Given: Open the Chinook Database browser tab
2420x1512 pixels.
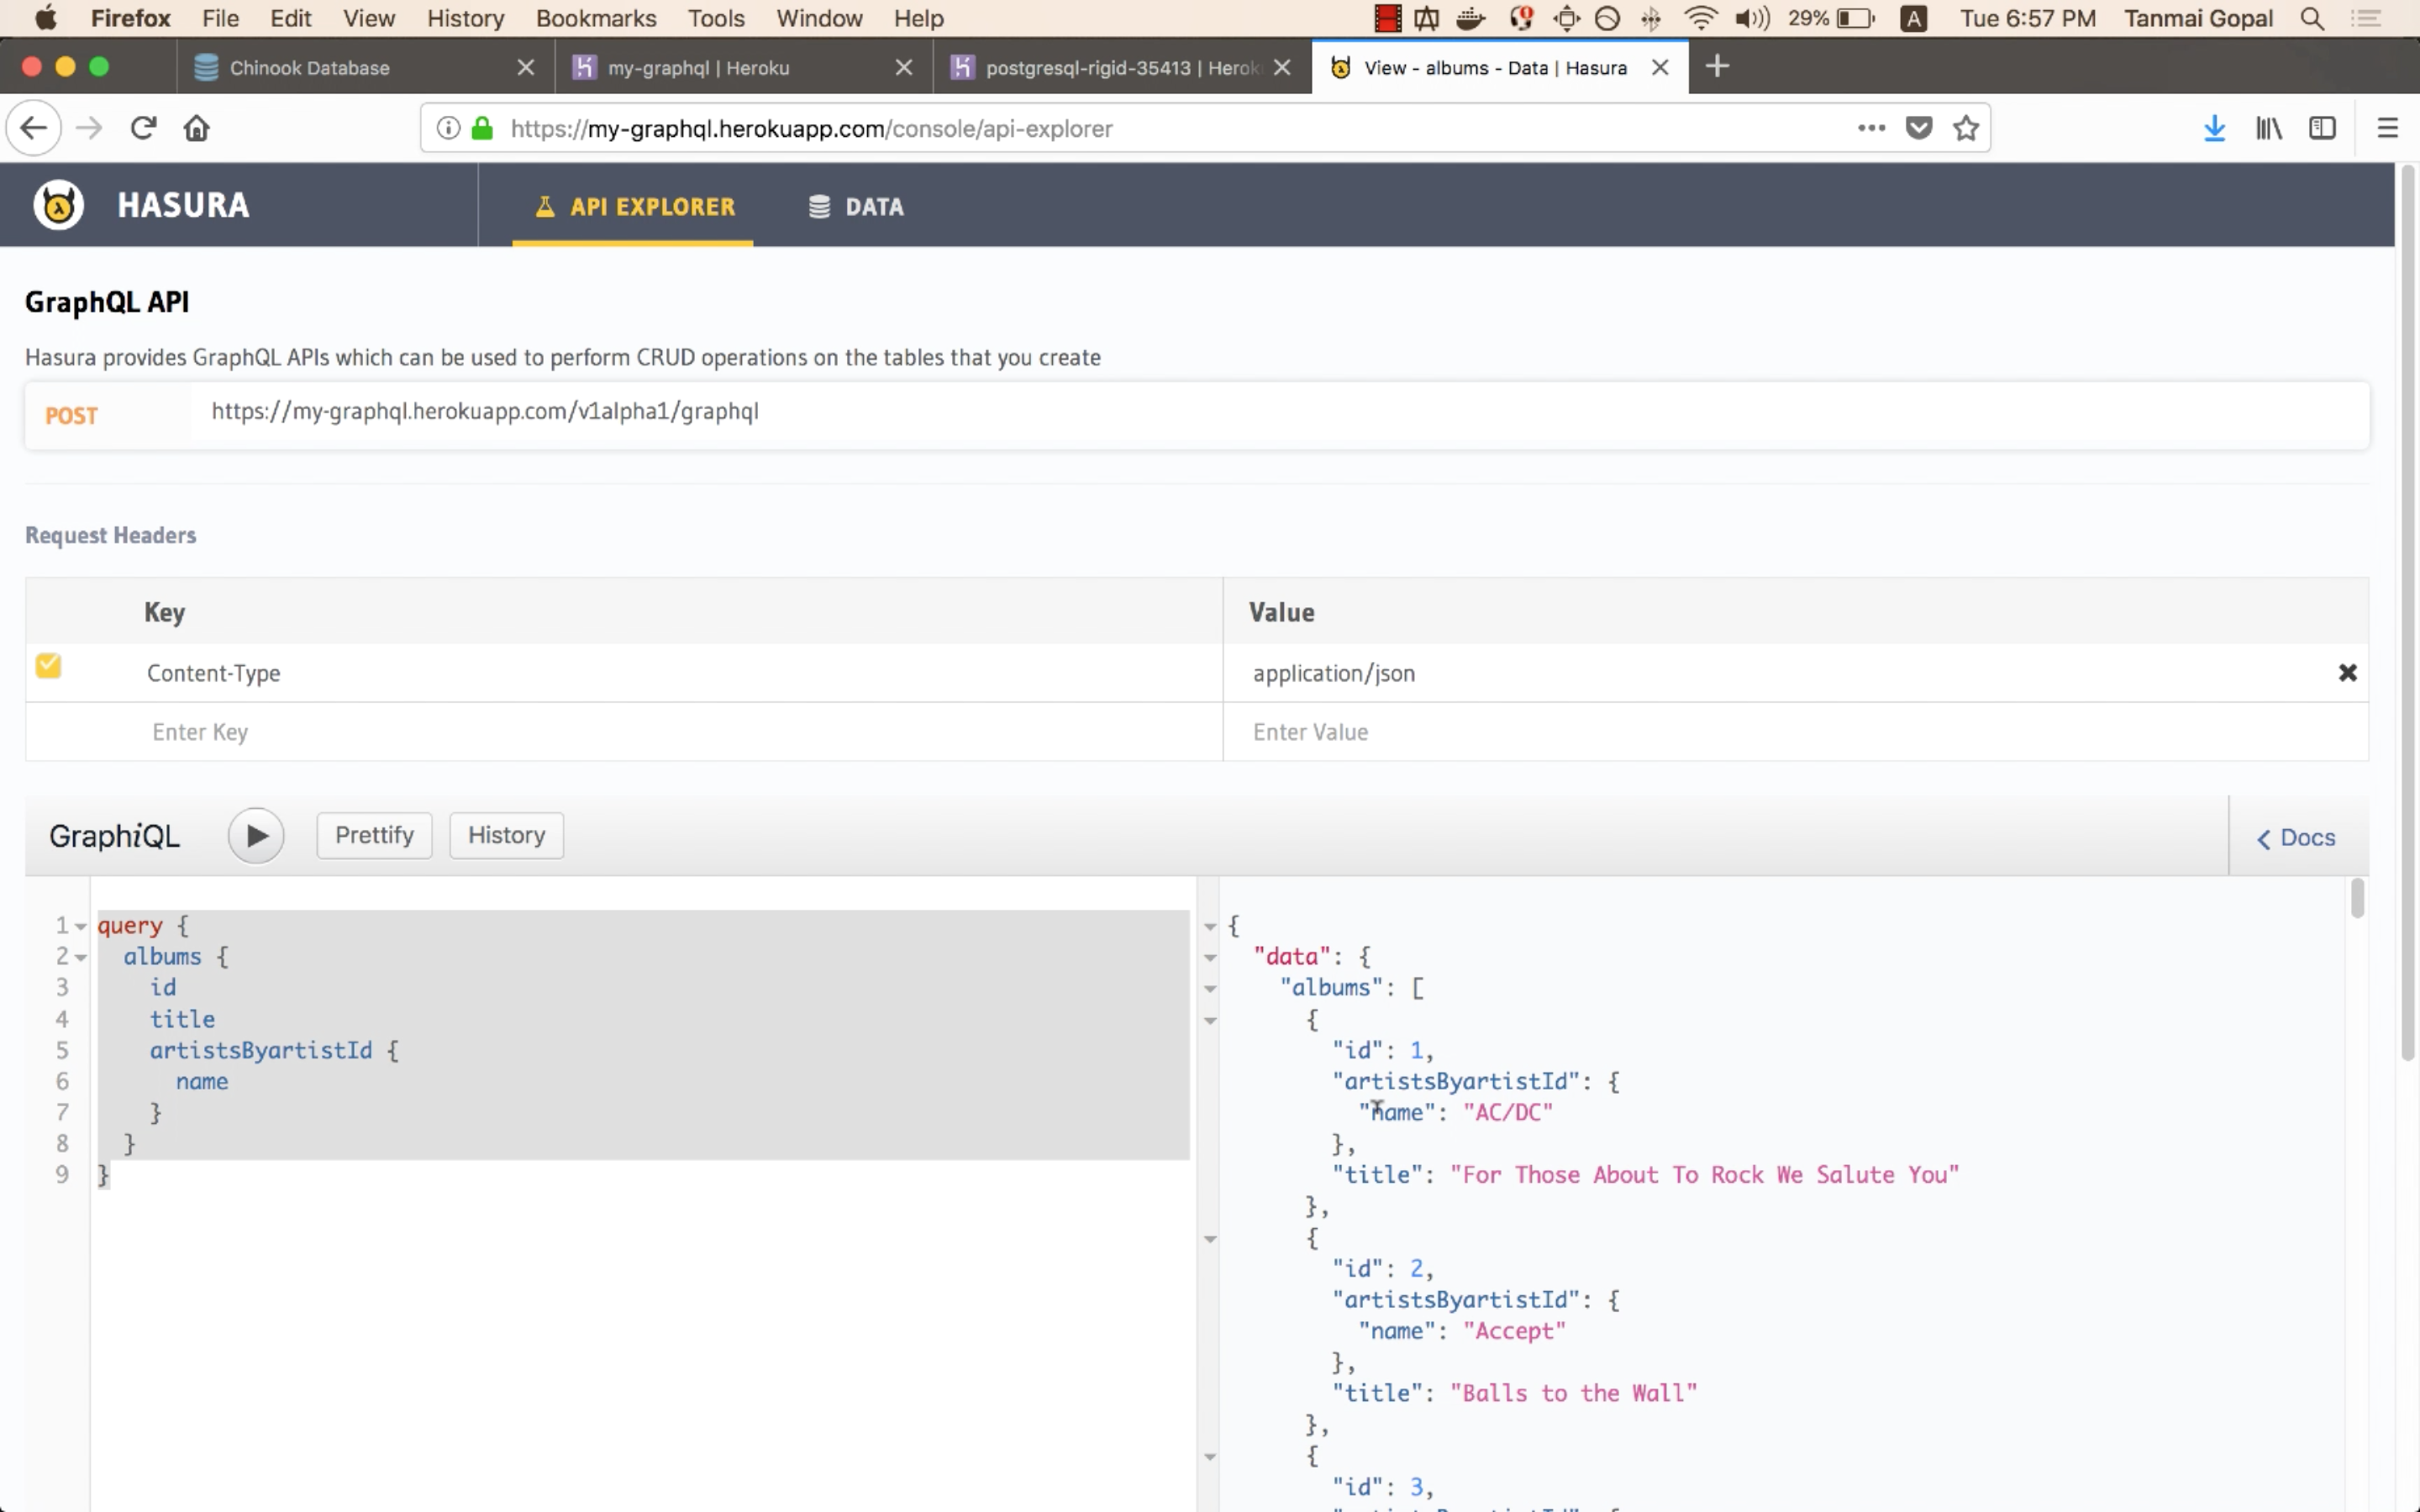Looking at the screenshot, I should click(x=309, y=68).
